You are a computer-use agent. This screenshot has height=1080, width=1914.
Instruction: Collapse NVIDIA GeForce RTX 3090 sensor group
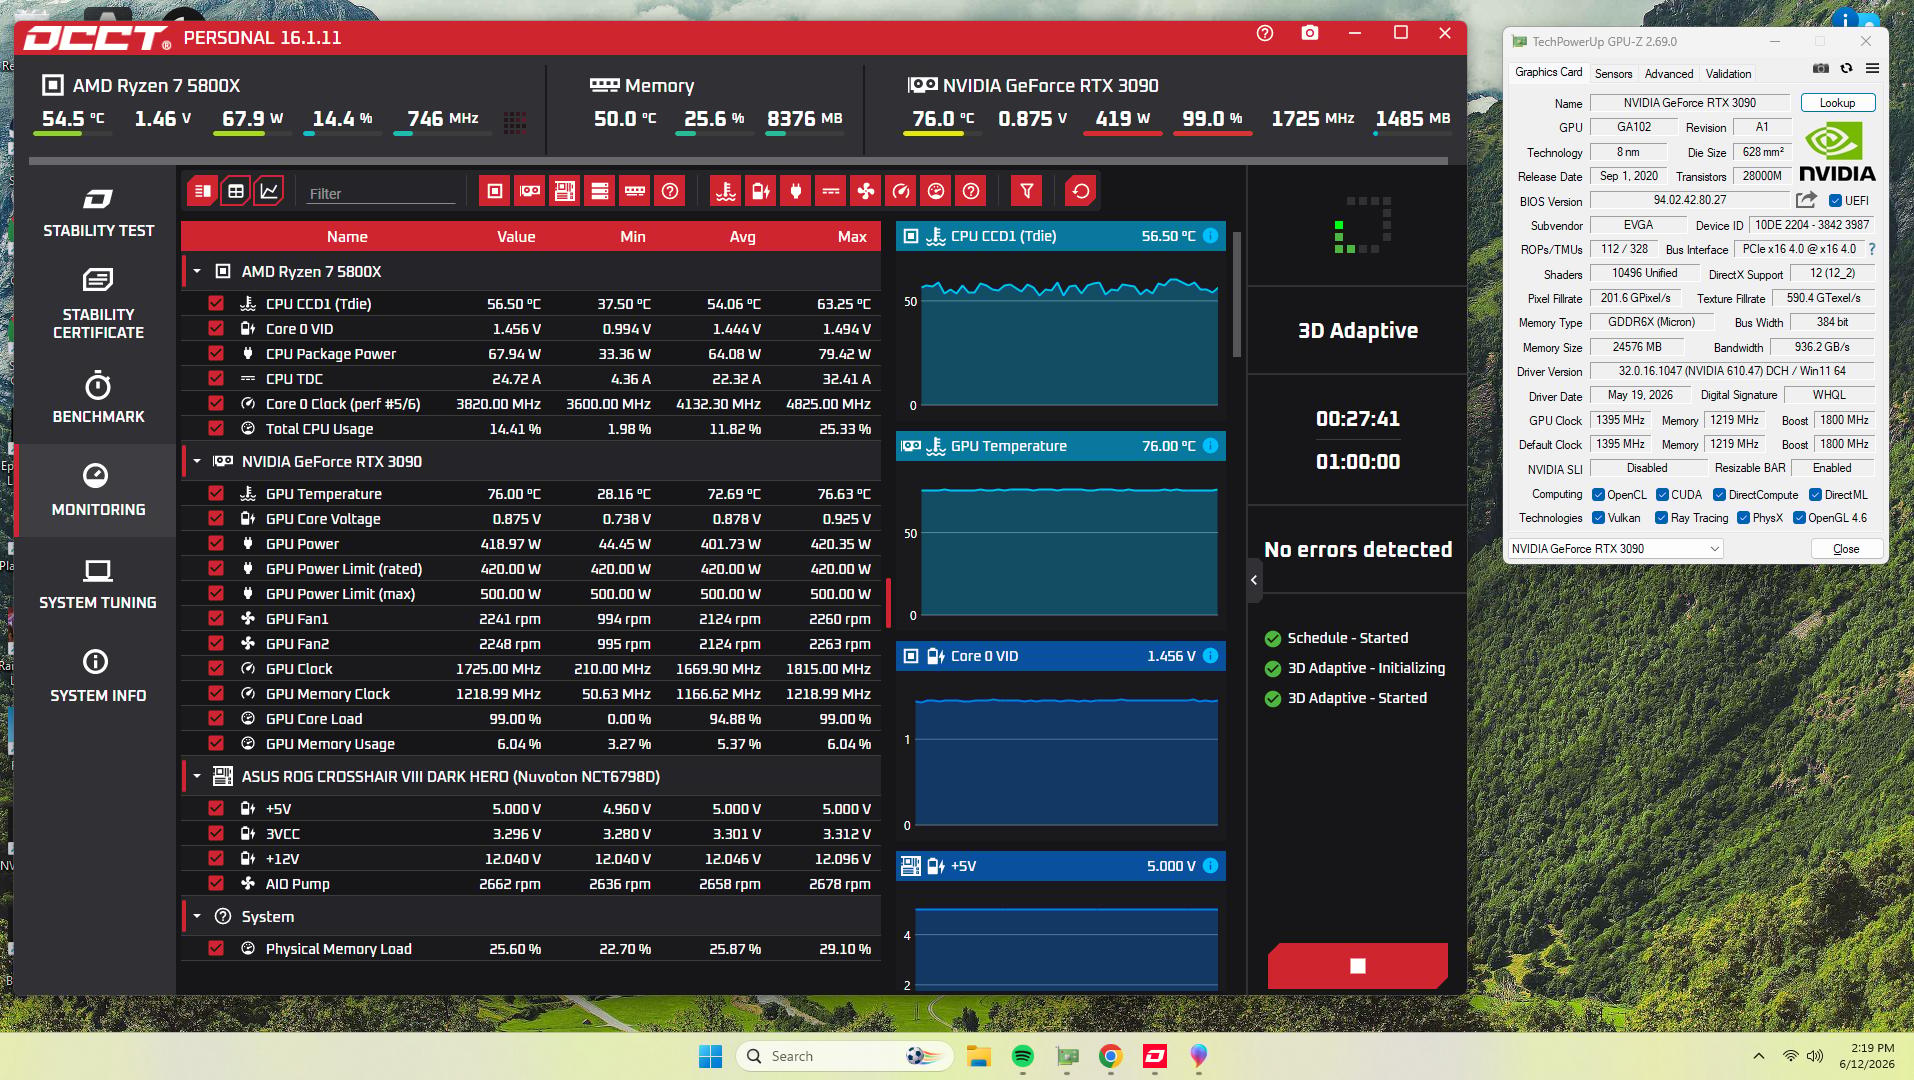(x=197, y=461)
